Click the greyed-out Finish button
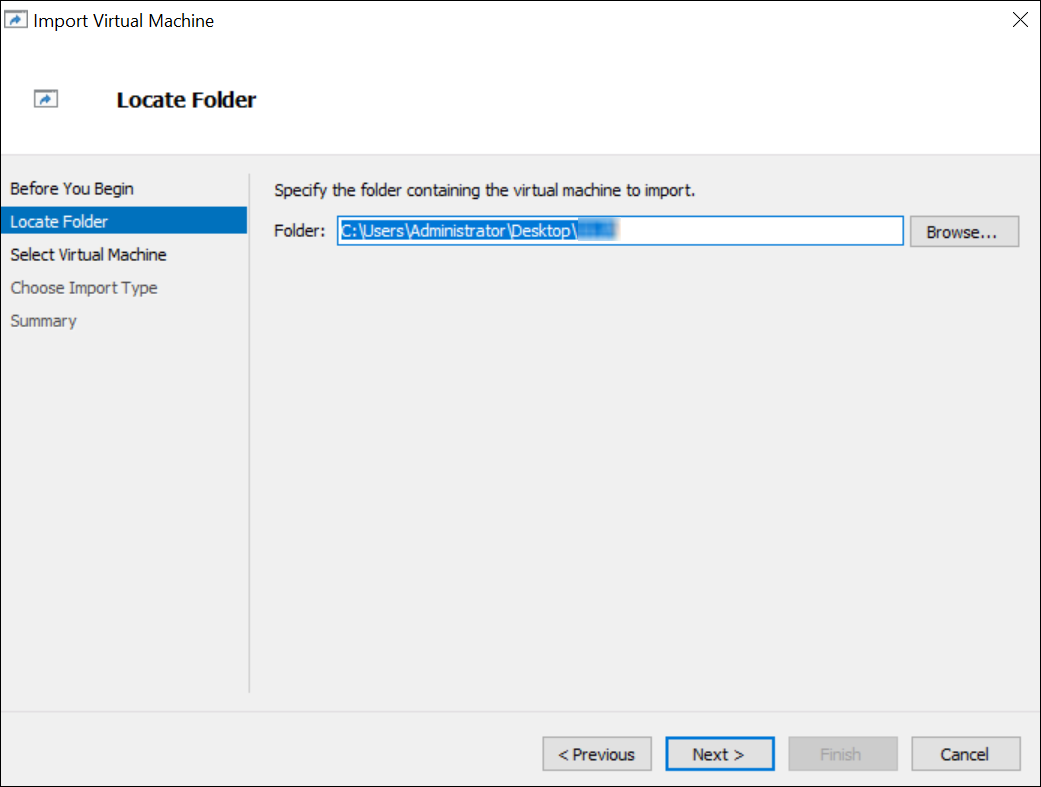 tap(842, 754)
